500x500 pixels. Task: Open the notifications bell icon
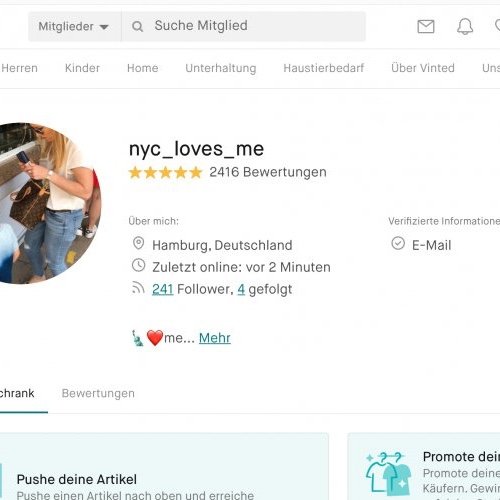pos(465,26)
